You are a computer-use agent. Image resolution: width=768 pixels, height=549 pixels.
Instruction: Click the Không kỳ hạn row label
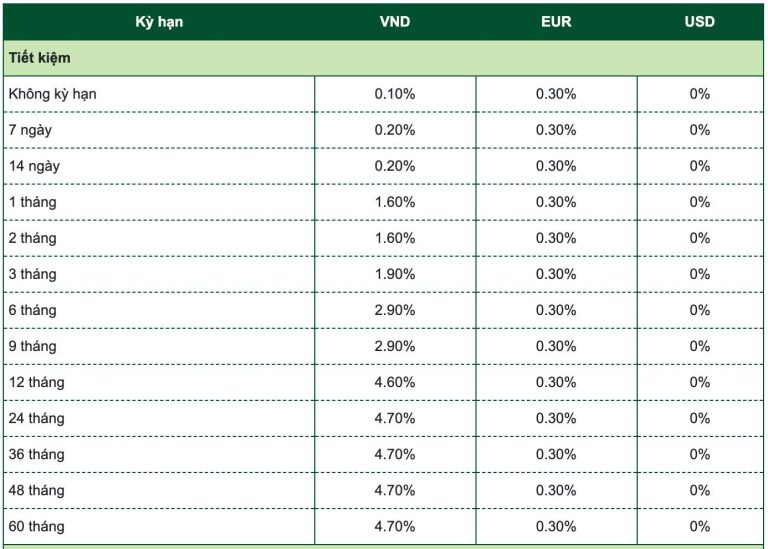52,94
